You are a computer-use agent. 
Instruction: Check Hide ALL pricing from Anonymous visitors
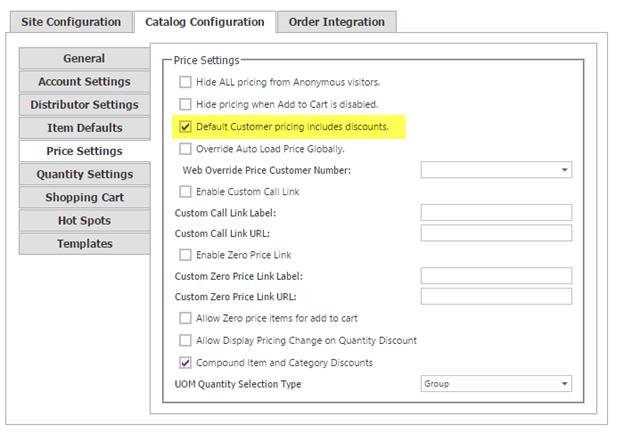[x=185, y=82]
